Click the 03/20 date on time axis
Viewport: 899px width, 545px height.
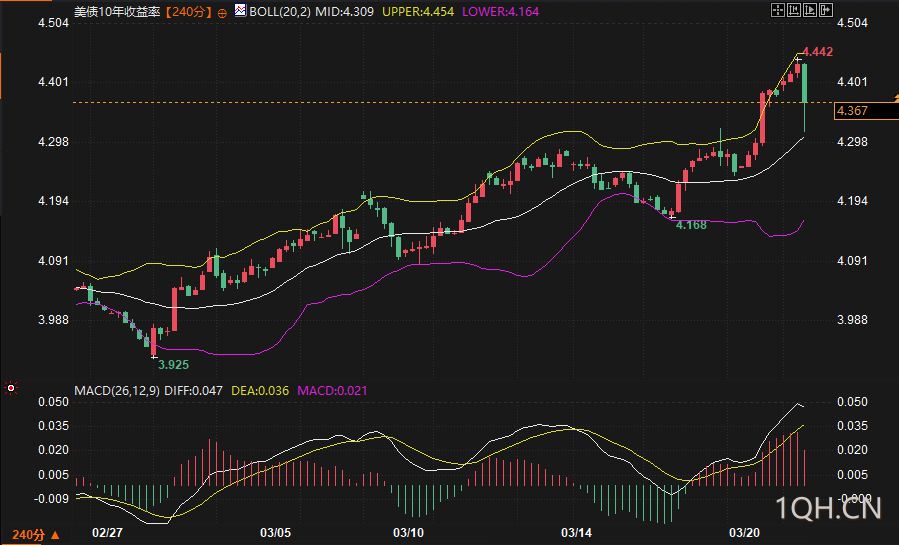point(744,532)
